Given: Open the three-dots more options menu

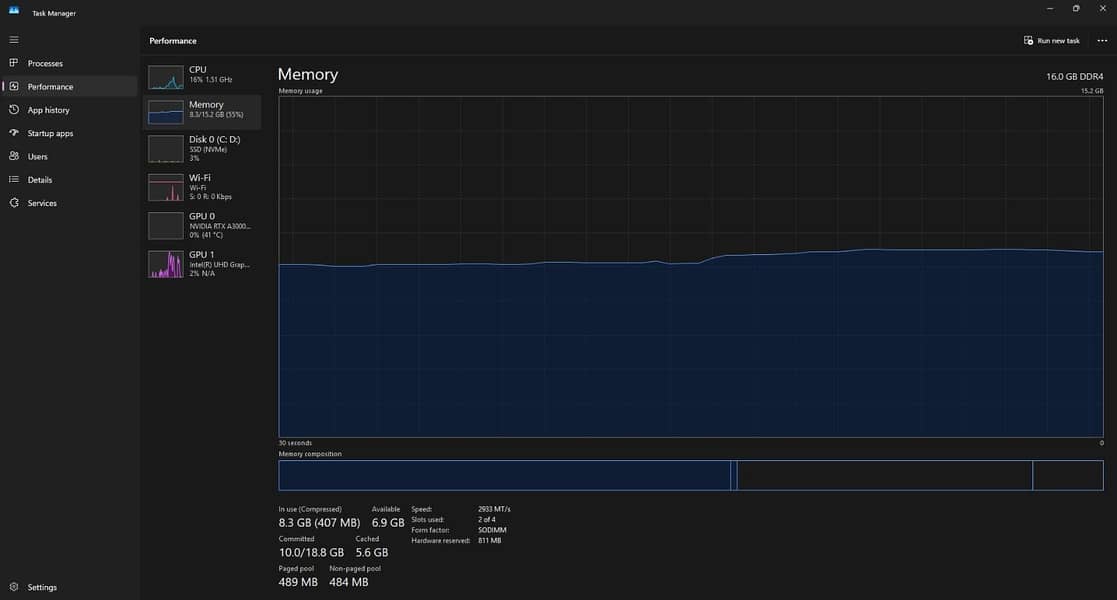Looking at the screenshot, I should coord(1102,41).
